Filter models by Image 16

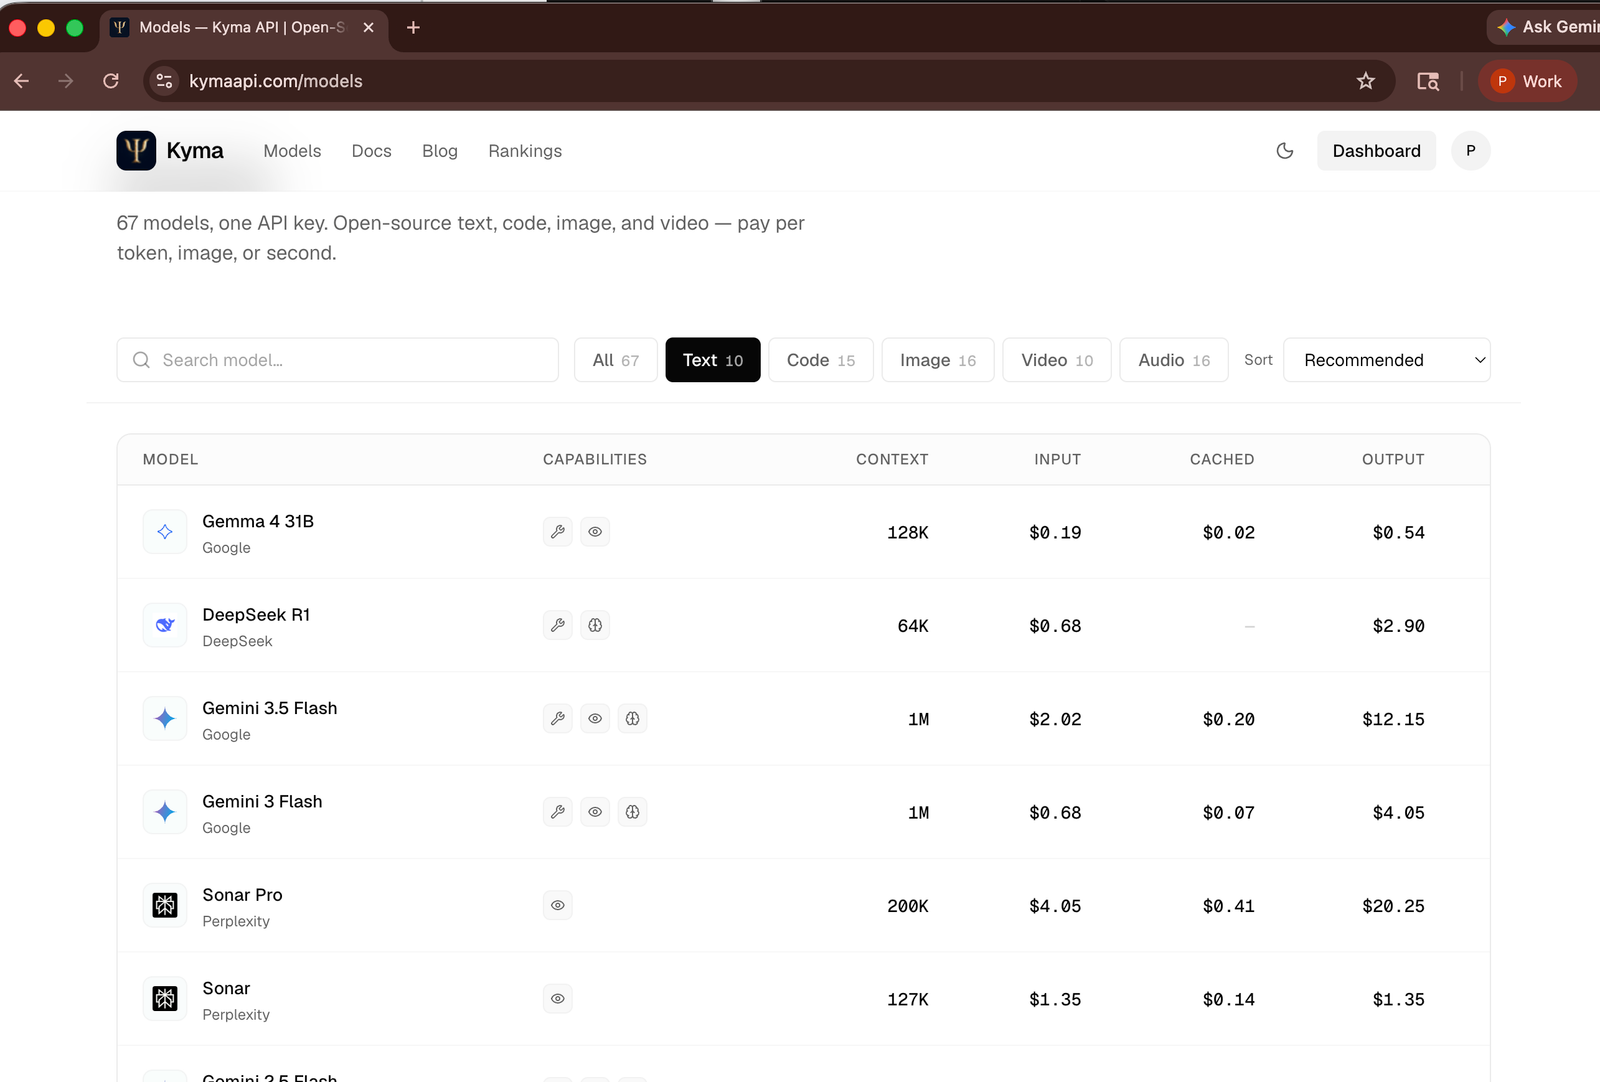click(938, 360)
